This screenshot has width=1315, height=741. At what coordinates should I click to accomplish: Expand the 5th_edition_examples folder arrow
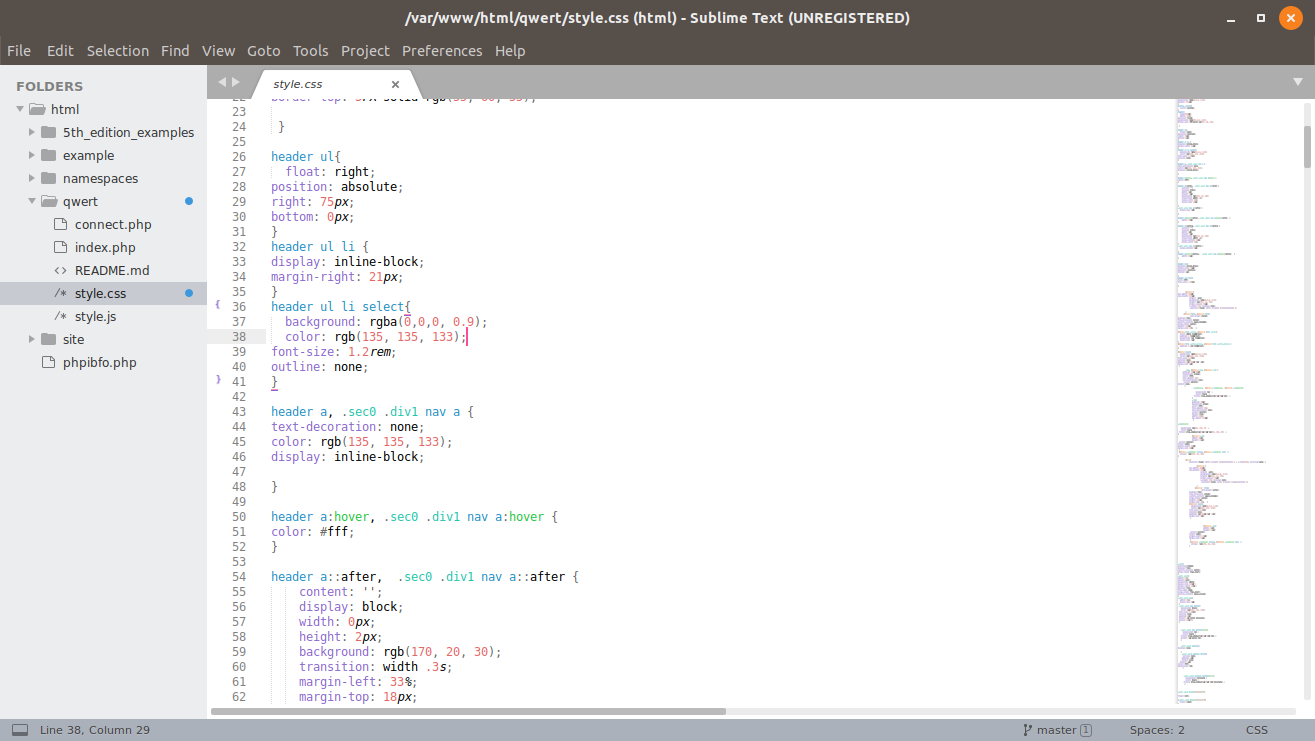(x=32, y=132)
